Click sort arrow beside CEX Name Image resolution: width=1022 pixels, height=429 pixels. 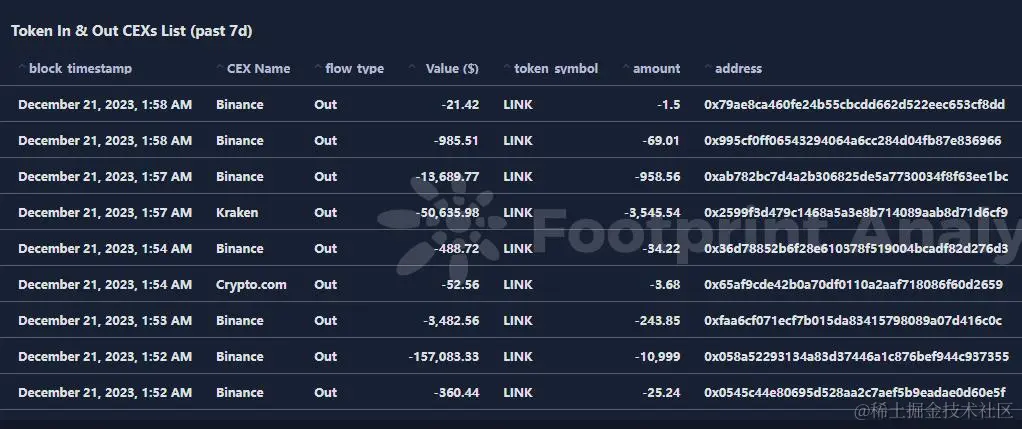coord(220,67)
